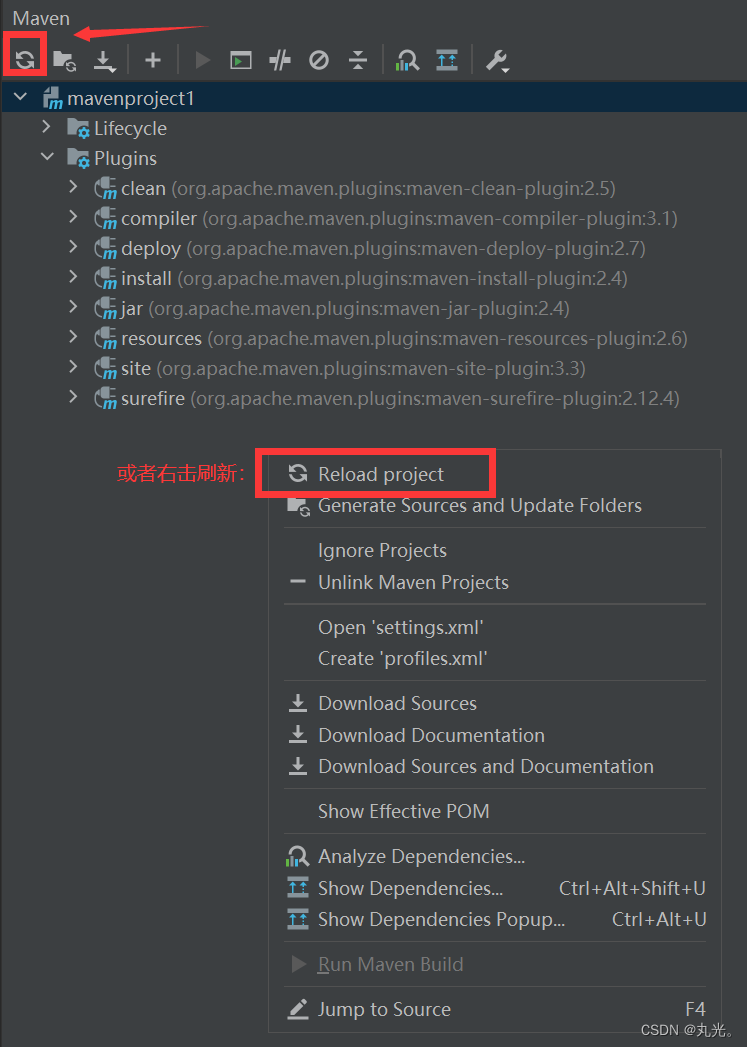
Task: Click Reload All Maven Projects toolbar icon
Action: 25,60
